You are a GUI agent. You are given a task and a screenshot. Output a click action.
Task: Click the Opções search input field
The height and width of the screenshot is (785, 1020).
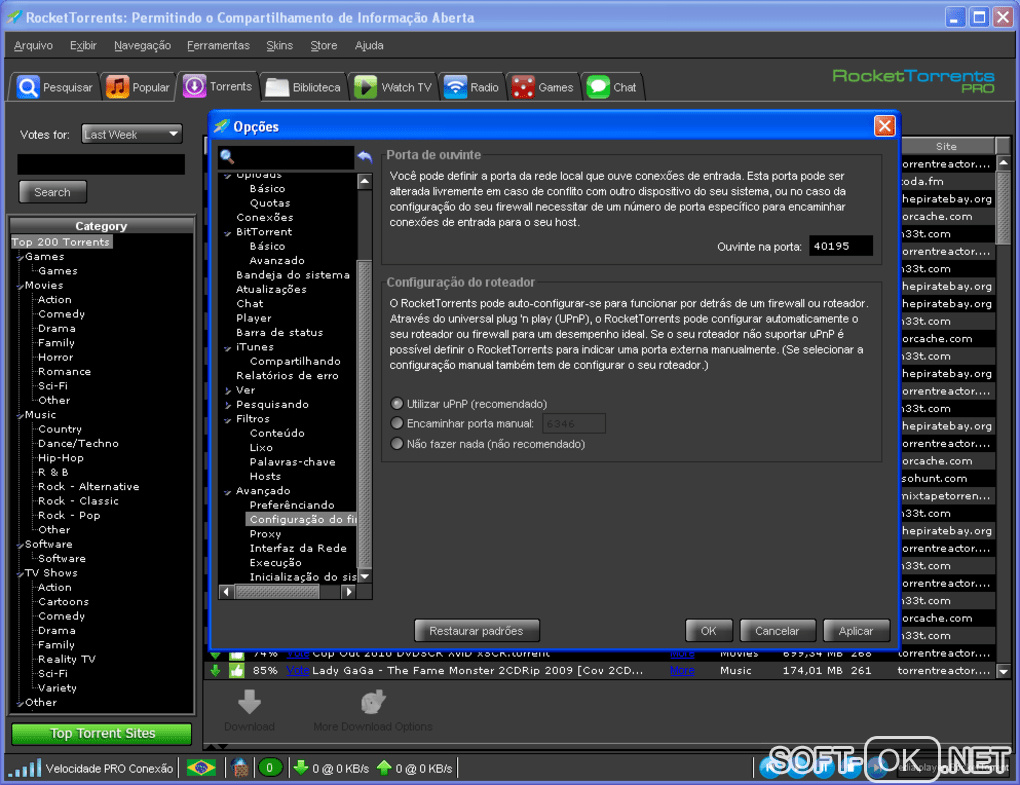click(294, 156)
